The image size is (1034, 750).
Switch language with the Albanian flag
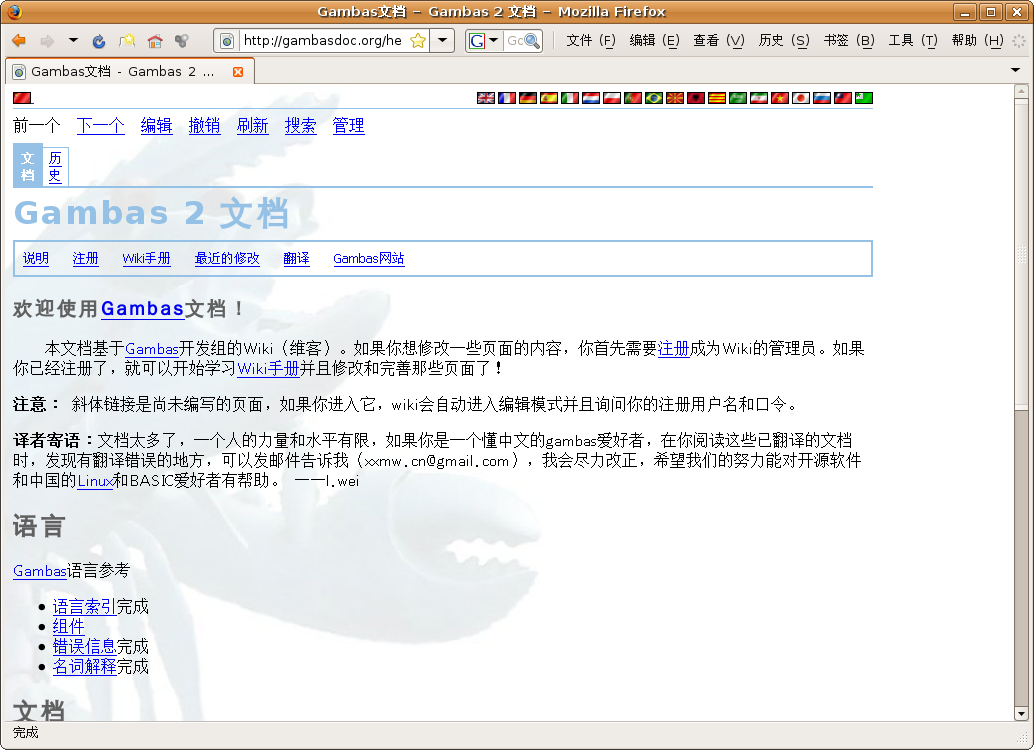coord(696,98)
